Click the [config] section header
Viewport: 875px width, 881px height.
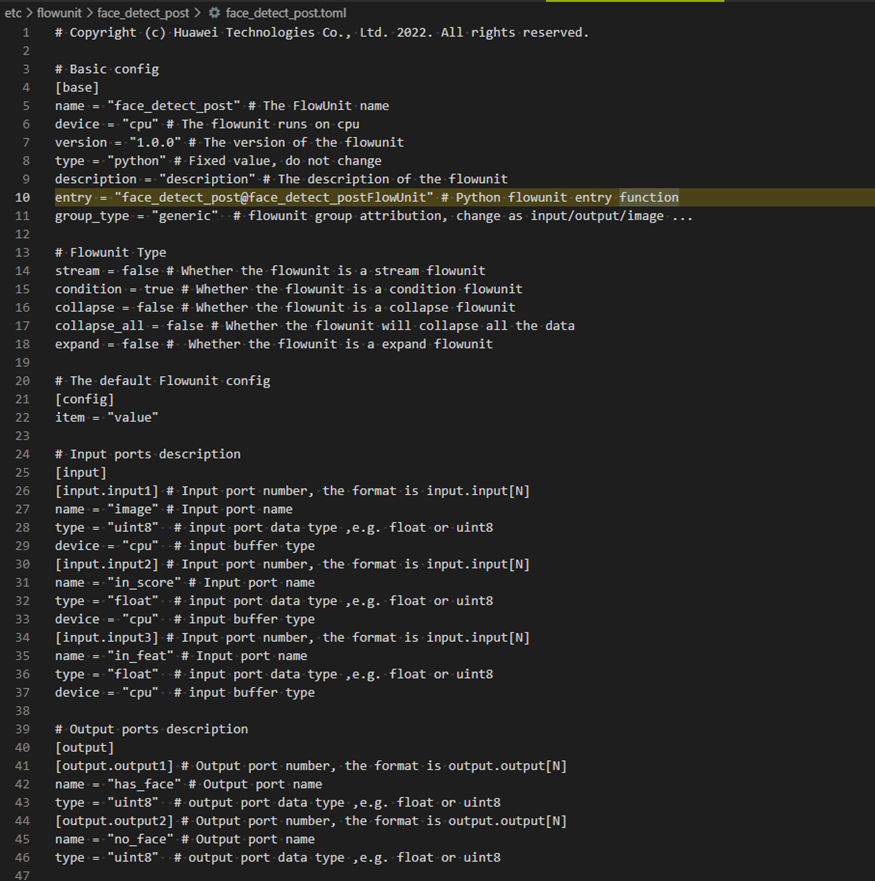[x=84, y=399]
